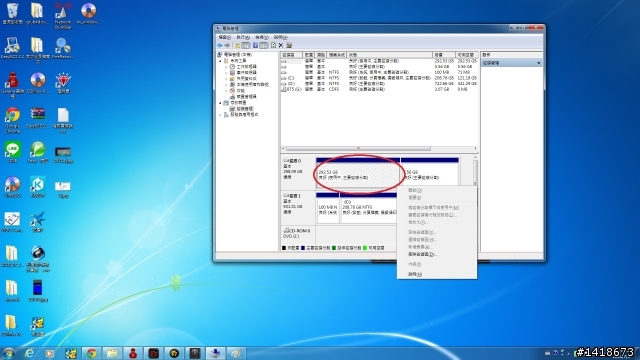Collapse the Storage tree node
This screenshot has width=640, height=360.
pyautogui.click(x=220, y=103)
